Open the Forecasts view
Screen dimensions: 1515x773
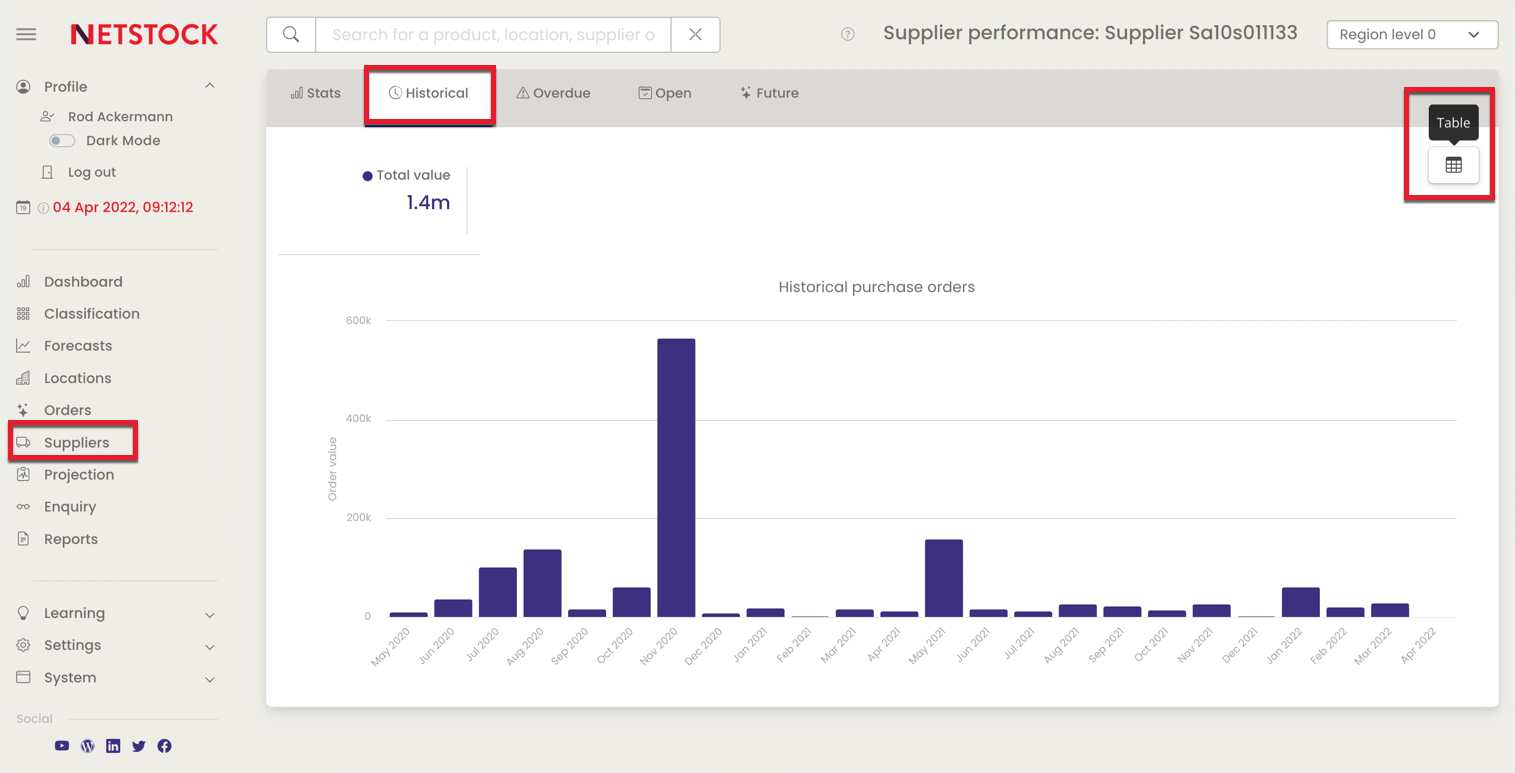(77, 345)
